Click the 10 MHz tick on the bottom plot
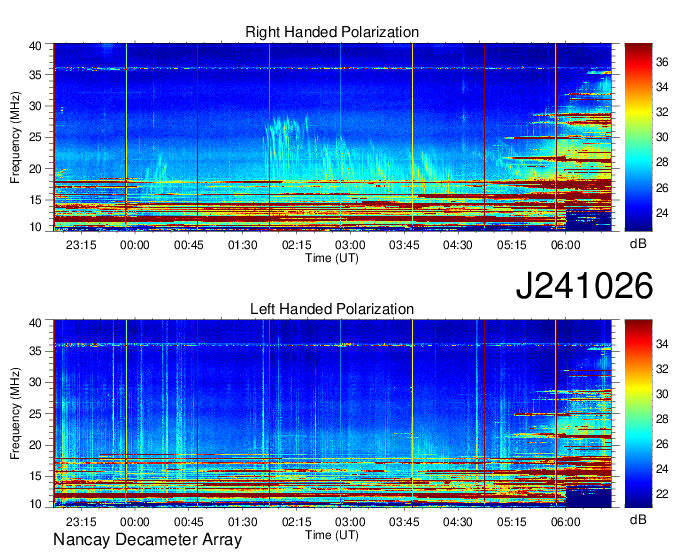 point(35,504)
